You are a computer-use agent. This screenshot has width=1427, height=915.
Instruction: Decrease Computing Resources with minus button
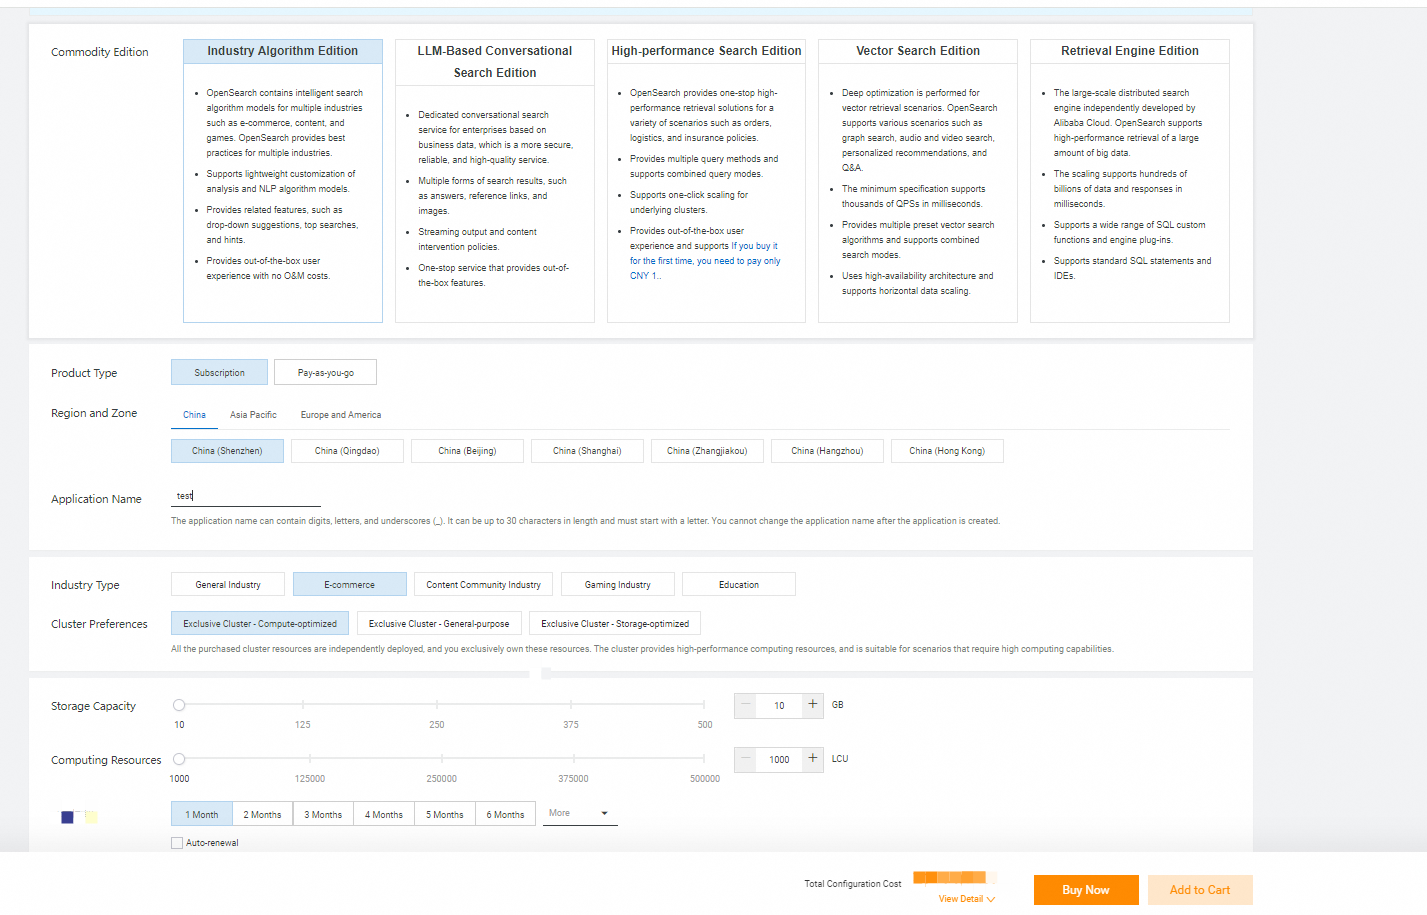click(745, 759)
